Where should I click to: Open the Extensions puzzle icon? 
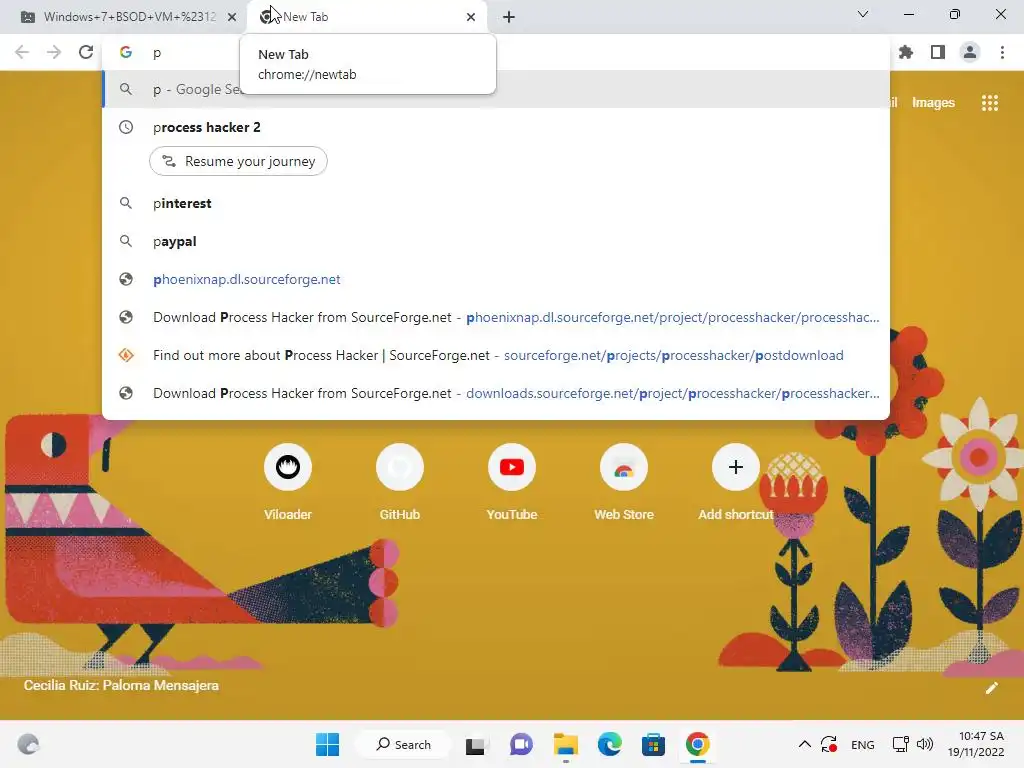906,52
